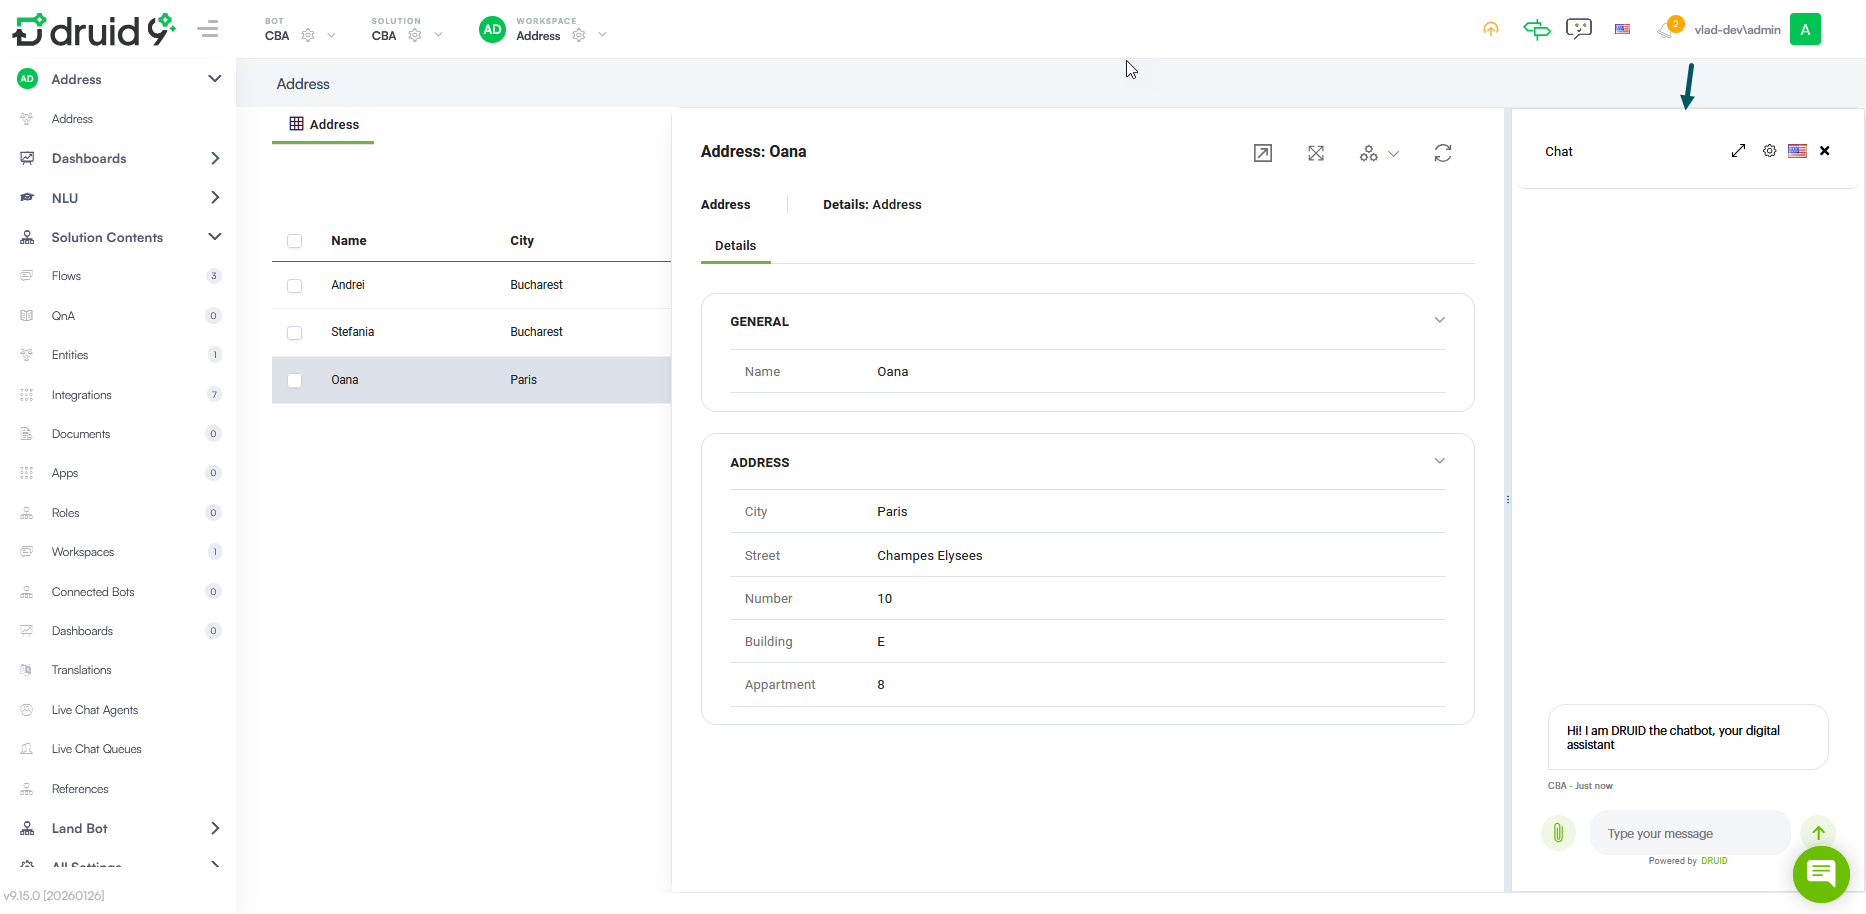
Task: Click the Details: Address link
Action: 872,205
